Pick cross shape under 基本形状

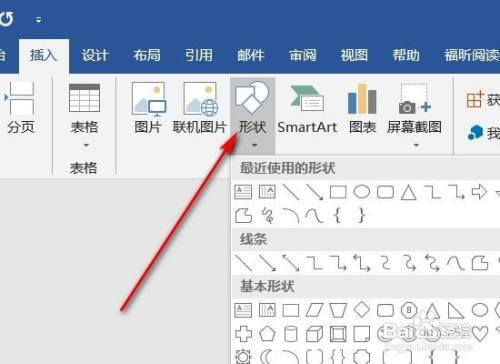click(243, 334)
